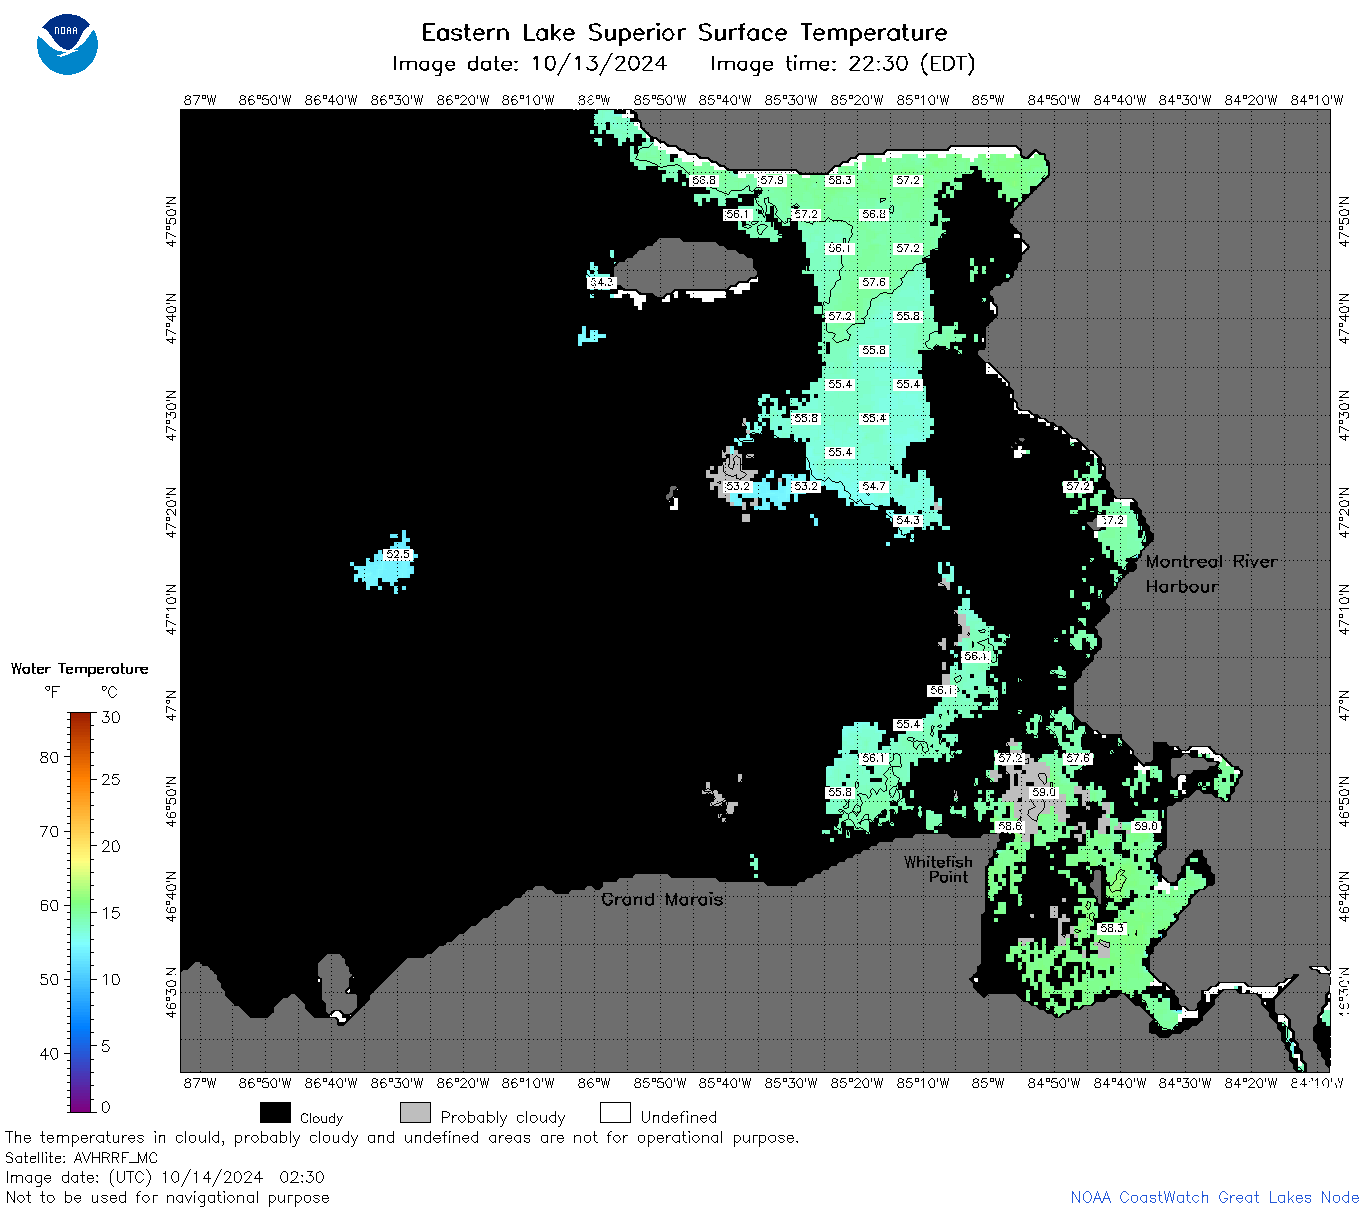Click the 15 °C tick on the scale
The image size is (1370, 1213).
111,912
